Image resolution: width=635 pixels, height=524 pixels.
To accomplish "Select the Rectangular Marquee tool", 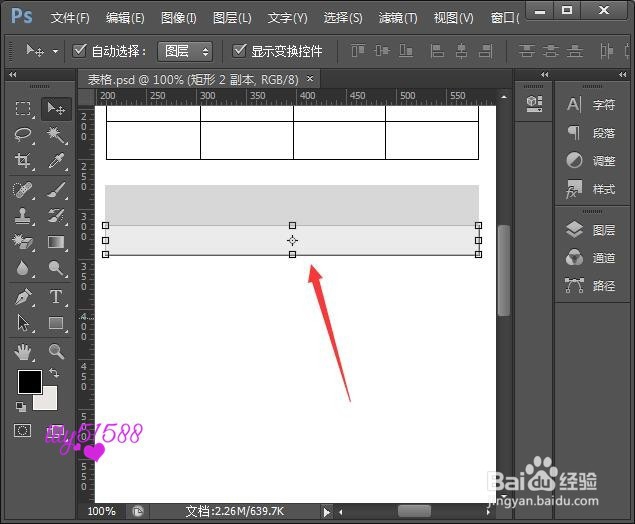I will click(23, 109).
